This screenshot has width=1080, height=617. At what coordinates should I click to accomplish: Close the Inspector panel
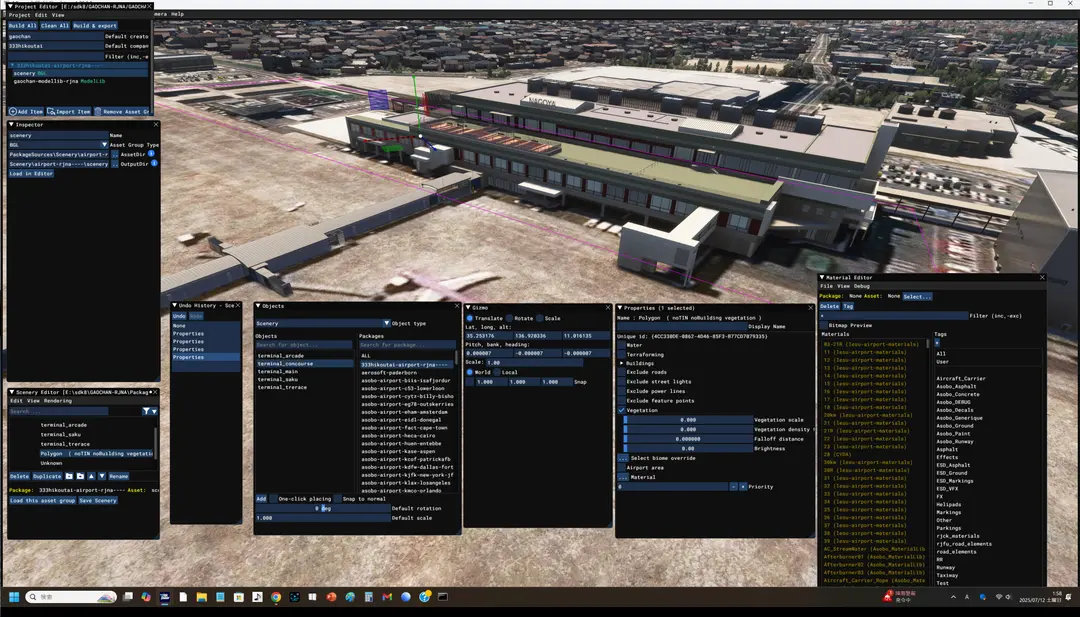[156, 125]
